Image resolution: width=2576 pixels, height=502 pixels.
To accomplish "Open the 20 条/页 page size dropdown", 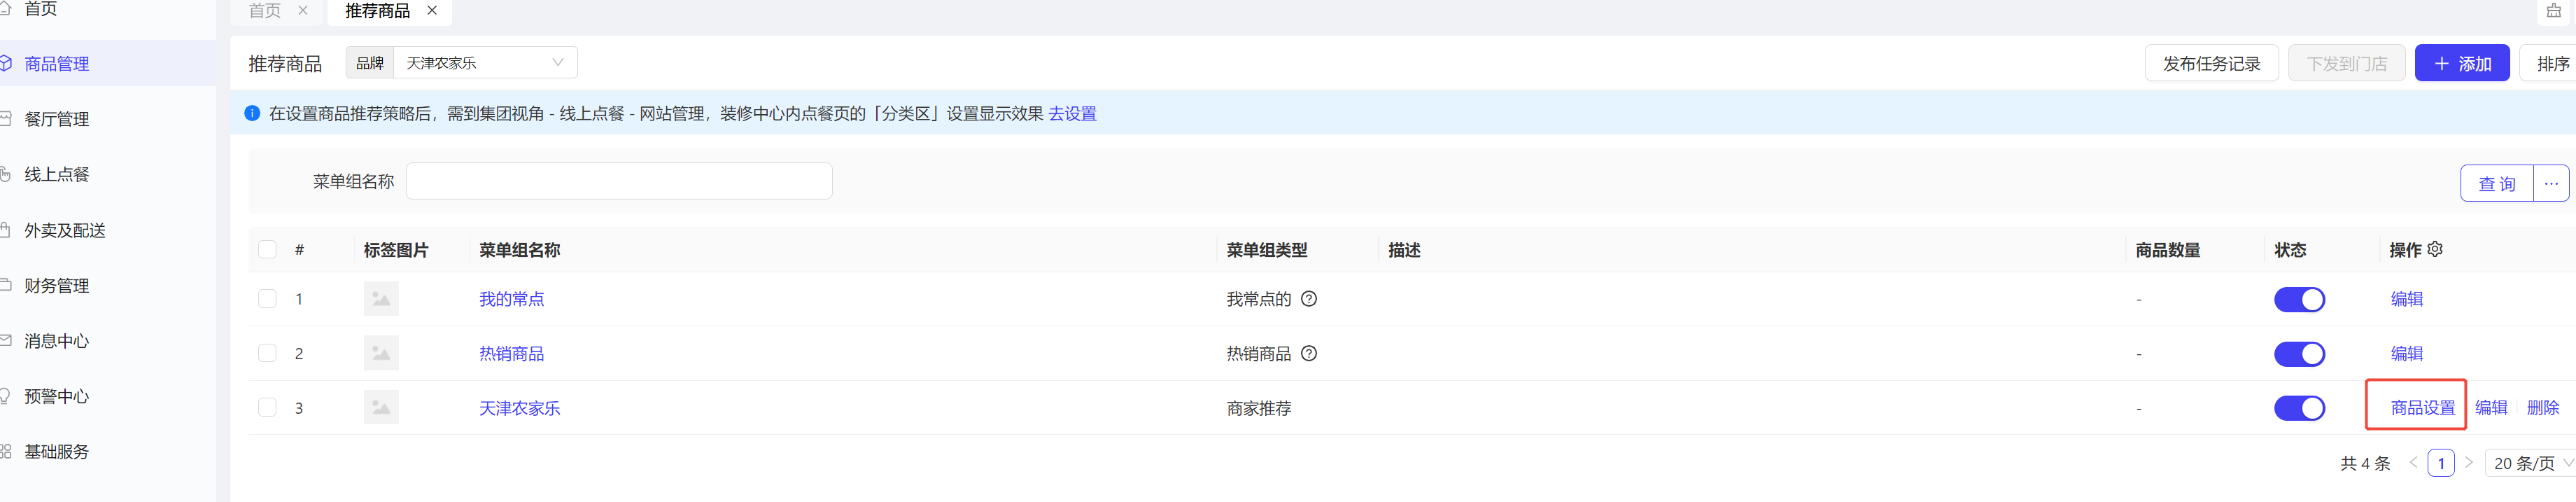I will pyautogui.click(x=2530, y=463).
